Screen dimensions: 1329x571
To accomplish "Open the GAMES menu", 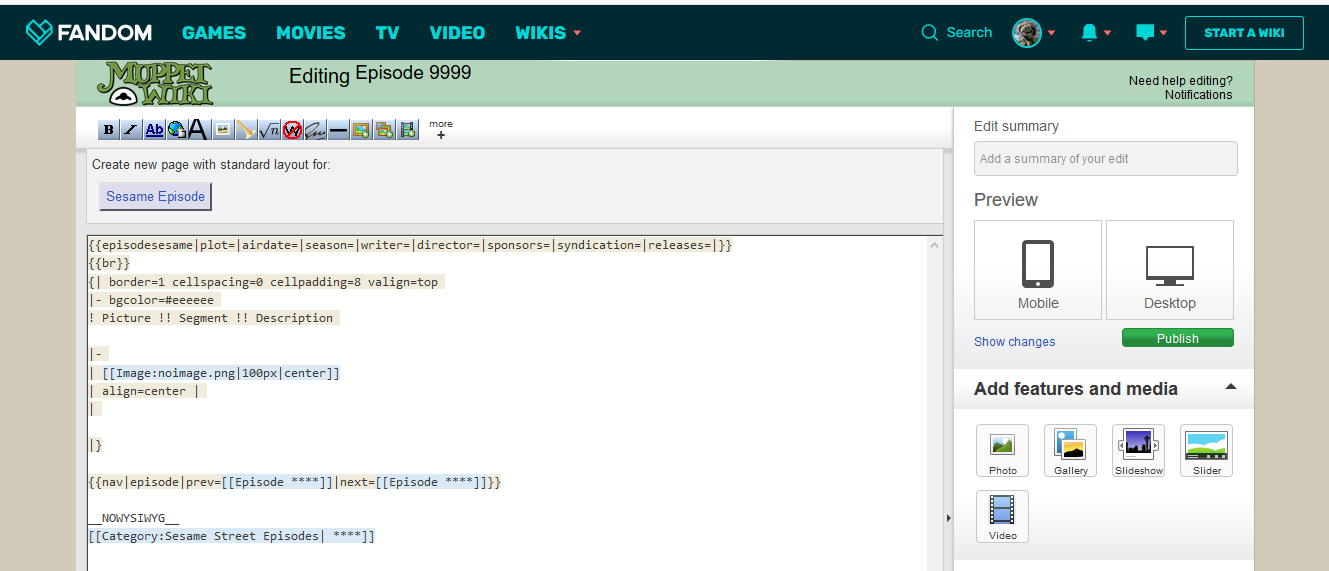I will click(214, 33).
